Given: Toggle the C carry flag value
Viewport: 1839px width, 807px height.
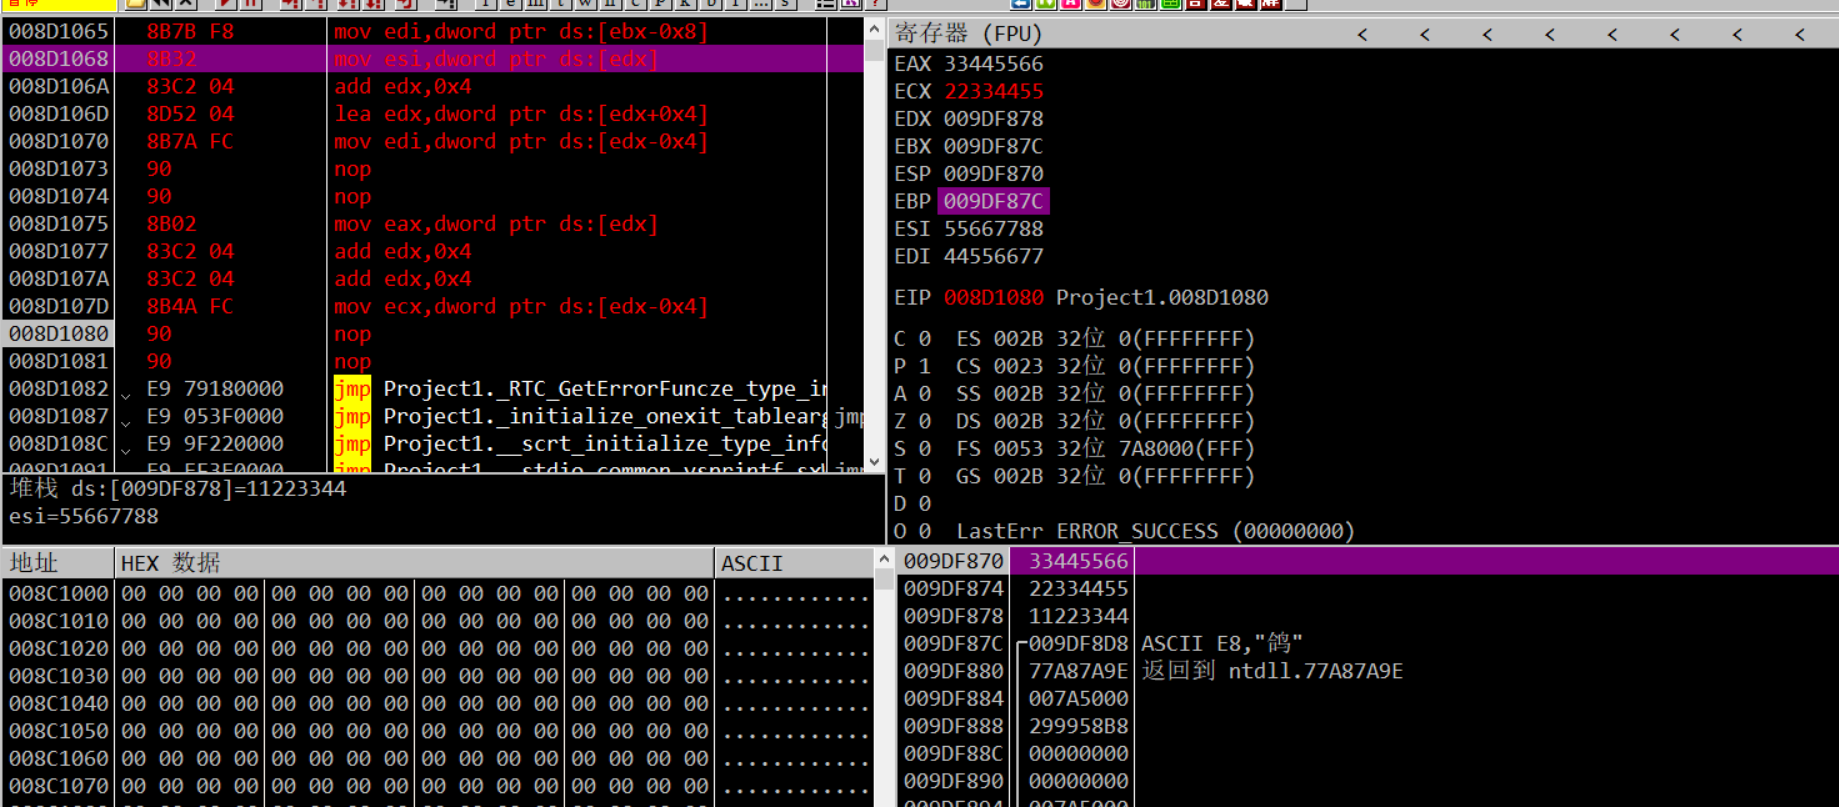Looking at the screenshot, I should (924, 339).
